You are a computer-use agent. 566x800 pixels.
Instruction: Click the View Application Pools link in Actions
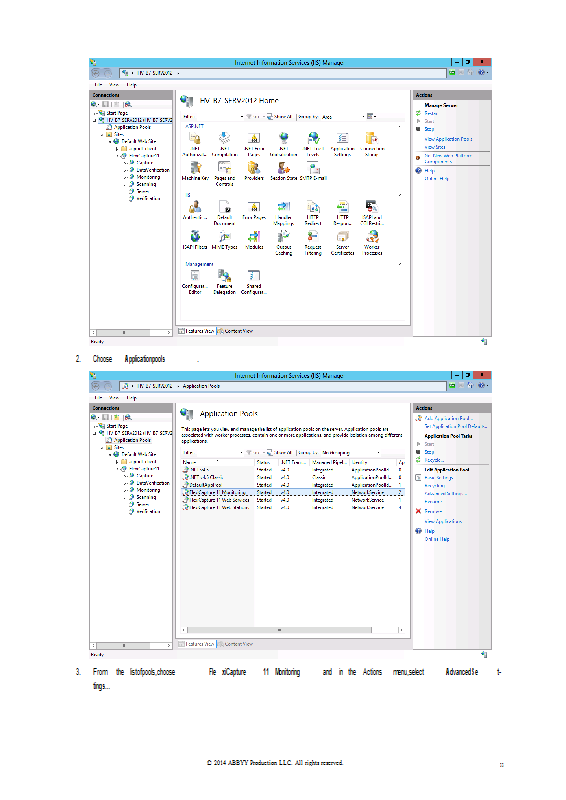pos(448,139)
